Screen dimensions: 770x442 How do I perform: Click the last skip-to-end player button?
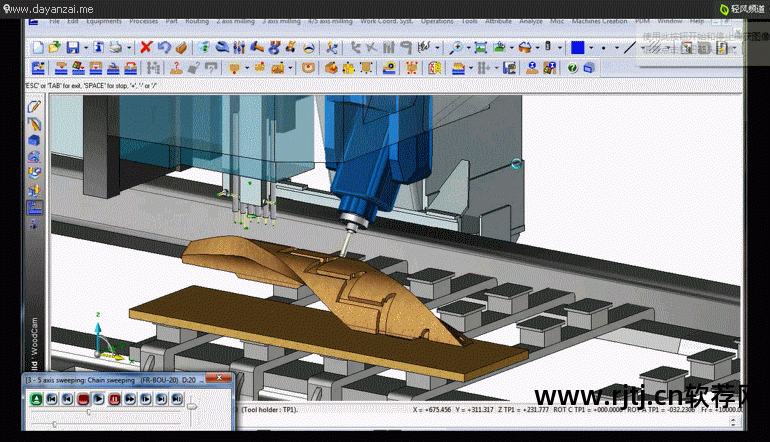177,399
